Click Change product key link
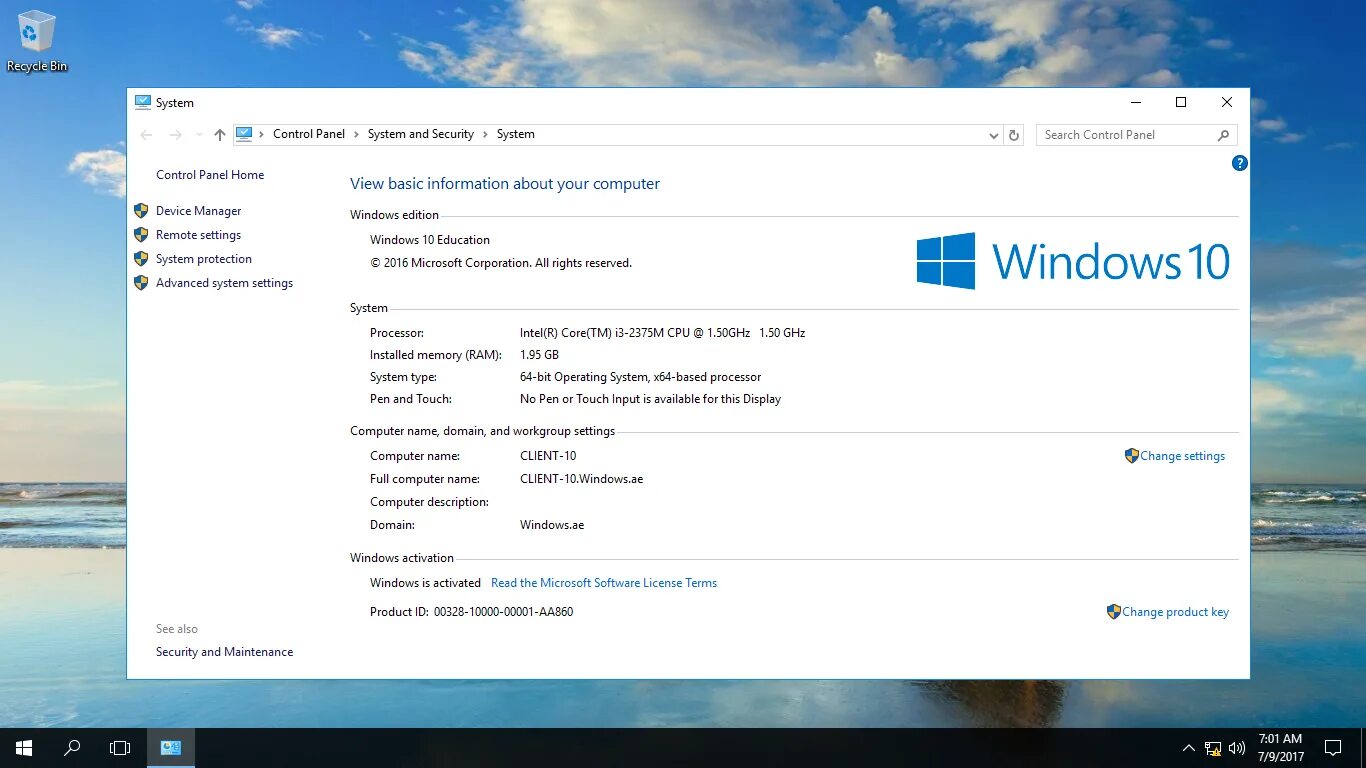 coord(1175,612)
